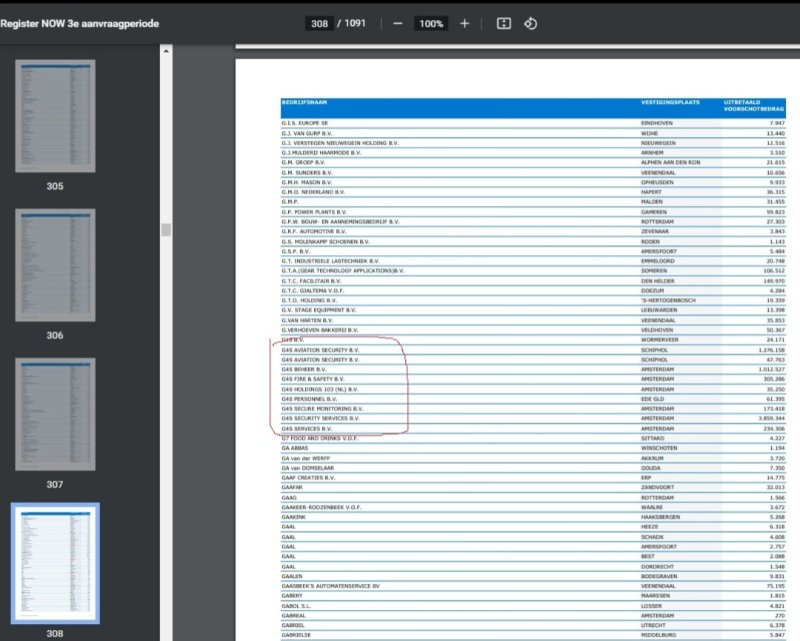Click the row G4S BEHEER B.V.
This screenshot has height=641, width=800.
pos(533,369)
